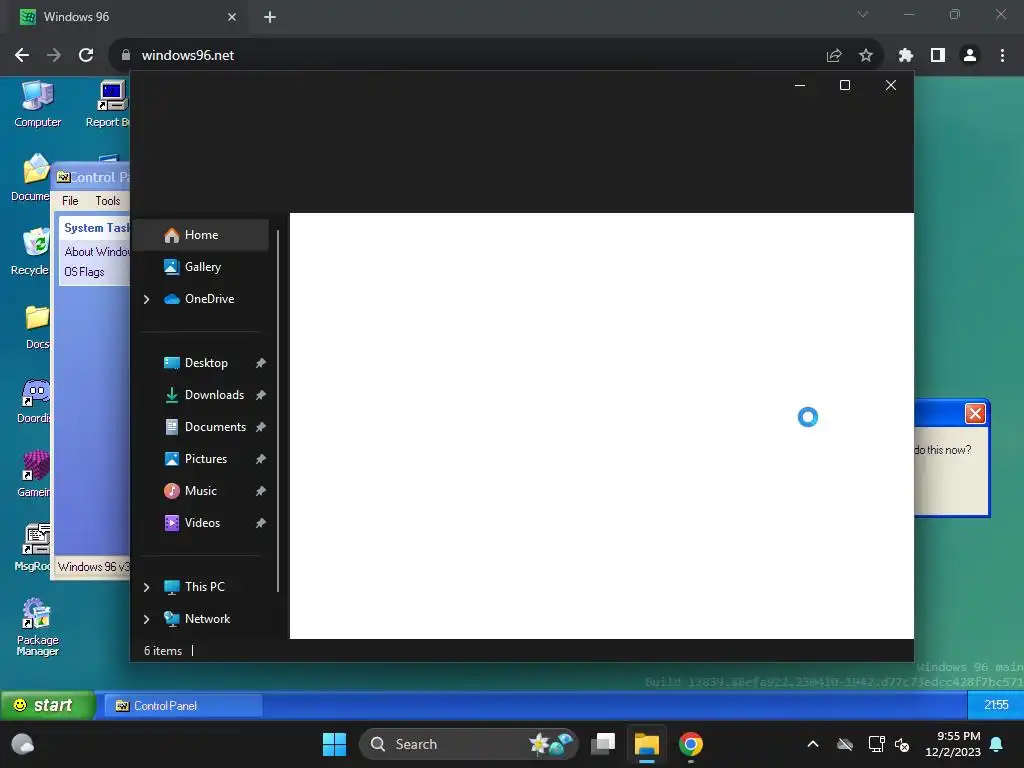Click the Gamein desktop shortcut
1024x768 pixels.
(x=34, y=475)
